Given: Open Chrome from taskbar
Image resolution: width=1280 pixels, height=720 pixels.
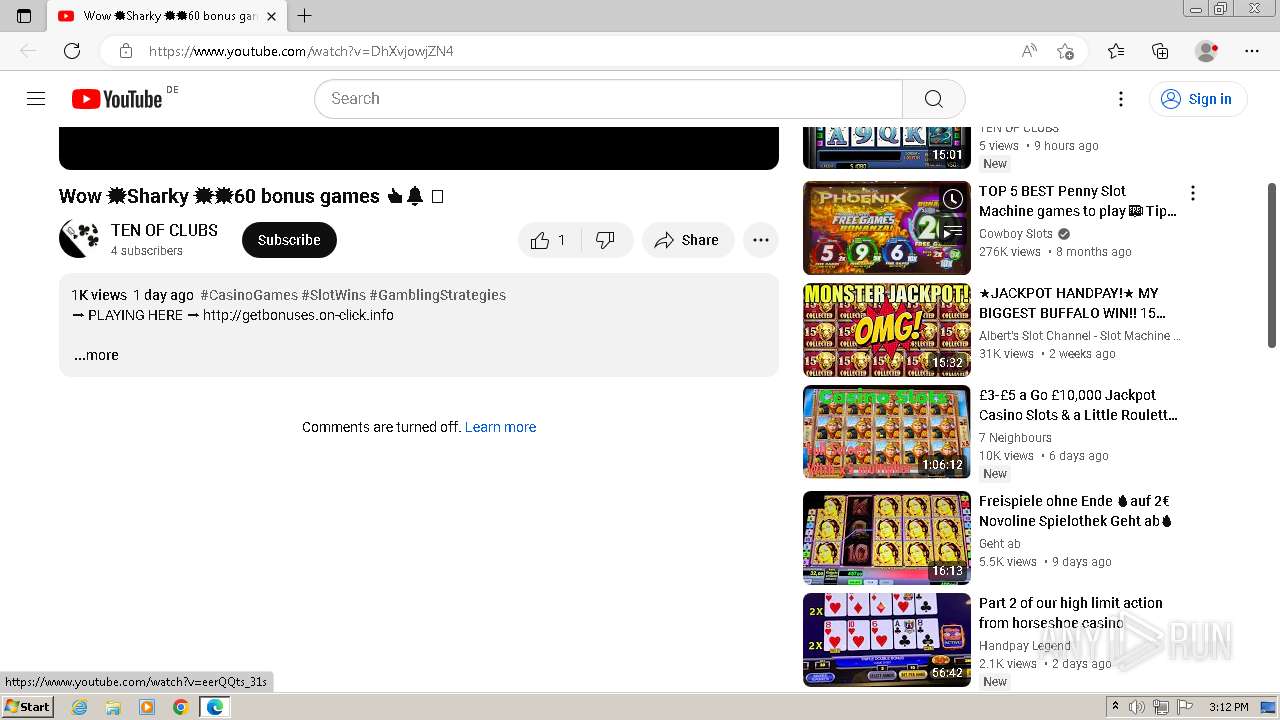Looking at the screenshot, I should 180,707.
